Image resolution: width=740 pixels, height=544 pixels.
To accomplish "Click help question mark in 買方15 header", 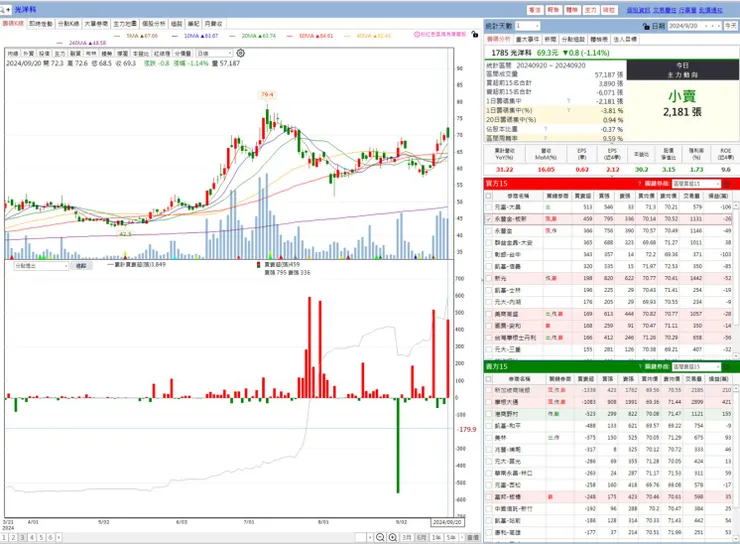I will tap(640, 184).
